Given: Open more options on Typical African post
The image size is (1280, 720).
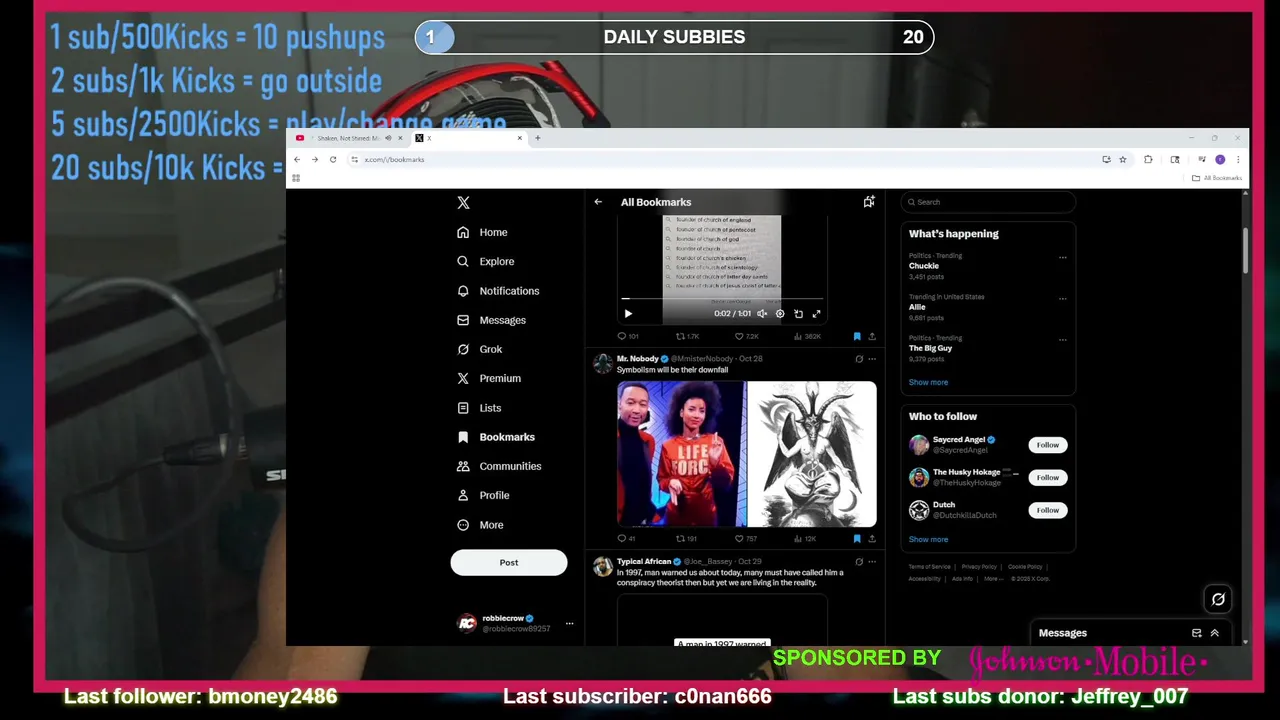Looking at the screenshot, I should coord(872,562).
